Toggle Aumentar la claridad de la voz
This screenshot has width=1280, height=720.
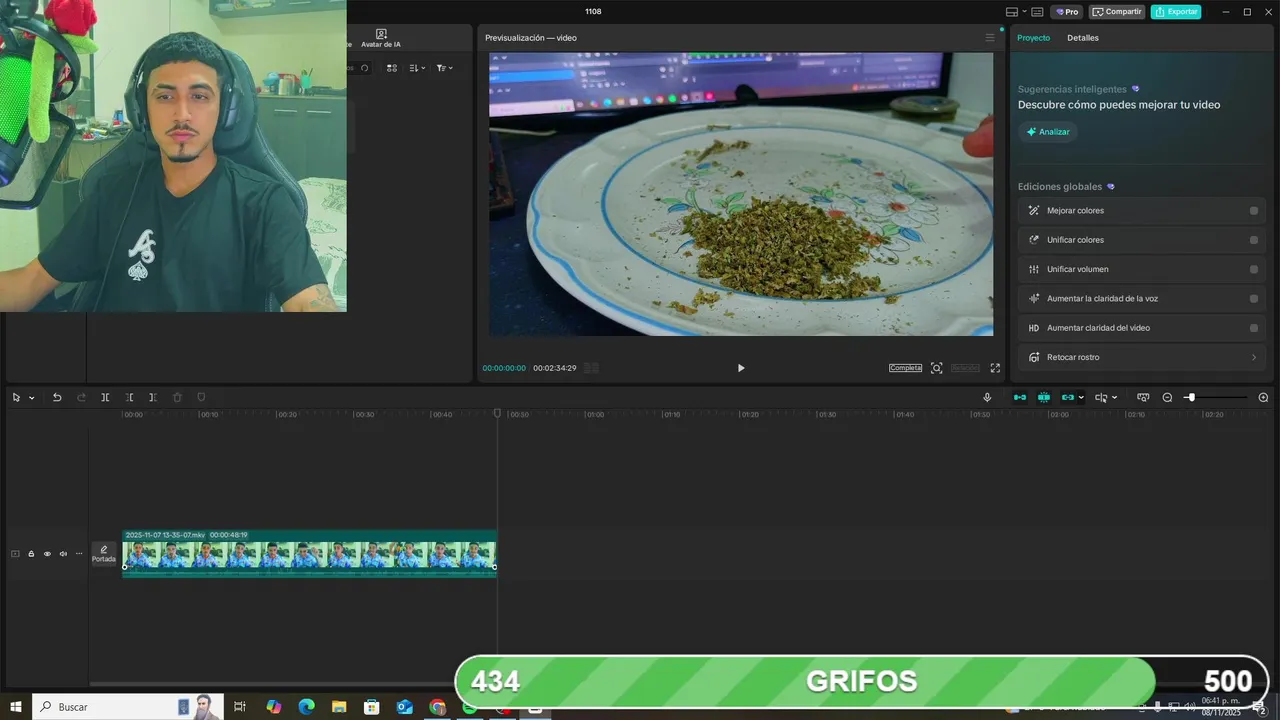point(1254,299)
